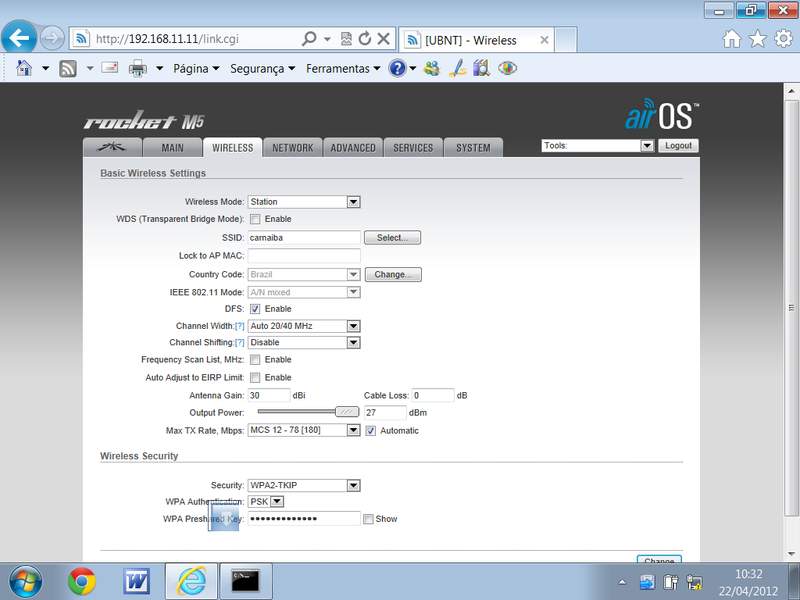800x600 pixels.
Task: Open browser settings gear icon
Action: pyautogui.click(x=783, y=39)
